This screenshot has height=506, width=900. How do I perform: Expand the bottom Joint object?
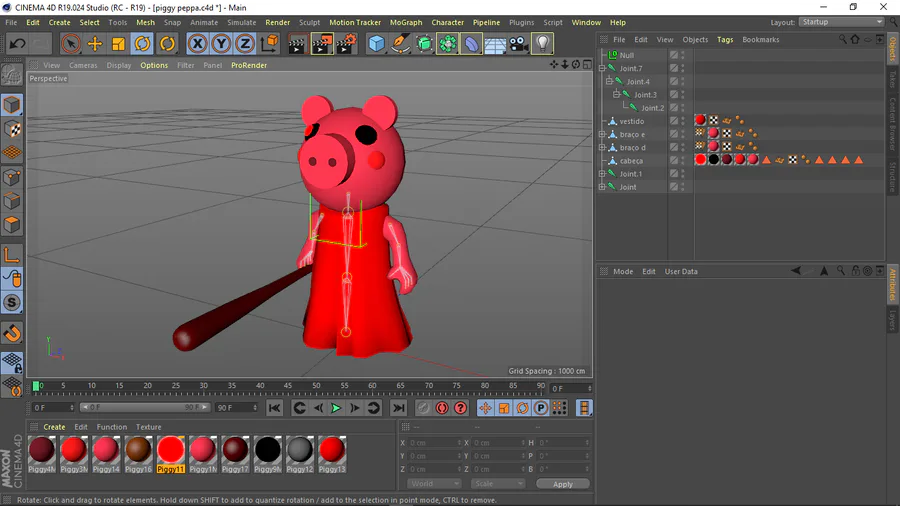click(602, 187)
